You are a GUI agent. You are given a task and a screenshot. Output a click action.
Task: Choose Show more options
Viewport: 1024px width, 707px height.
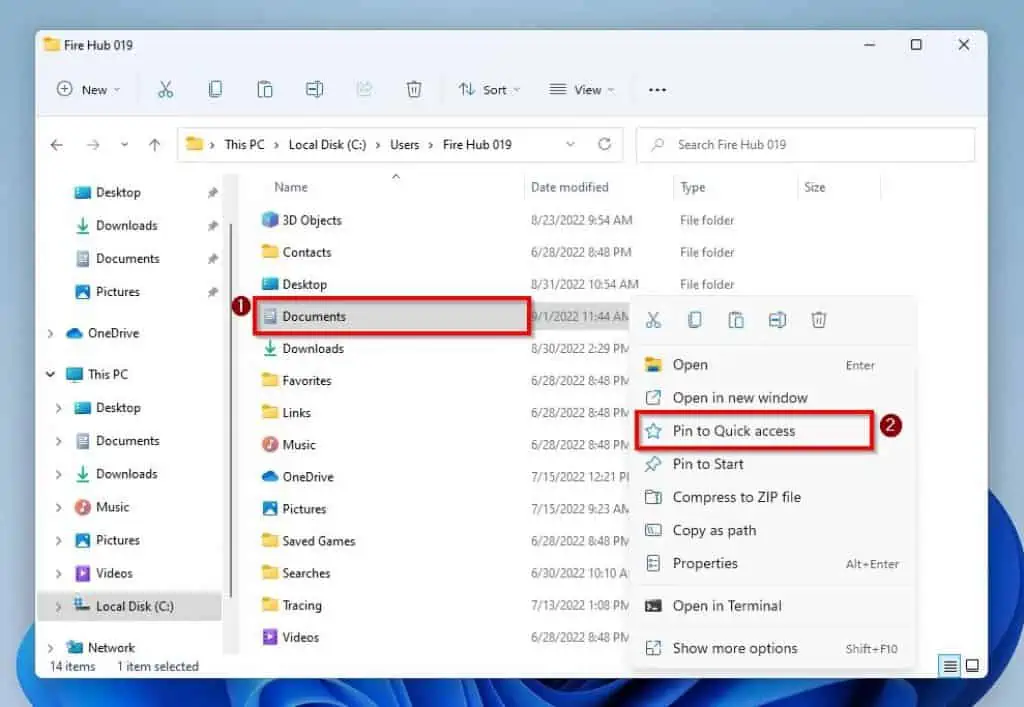[773, 648]
